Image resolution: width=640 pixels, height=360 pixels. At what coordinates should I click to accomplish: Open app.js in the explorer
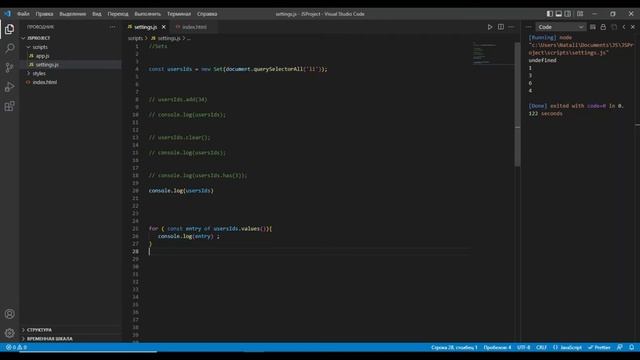[42, 56]
